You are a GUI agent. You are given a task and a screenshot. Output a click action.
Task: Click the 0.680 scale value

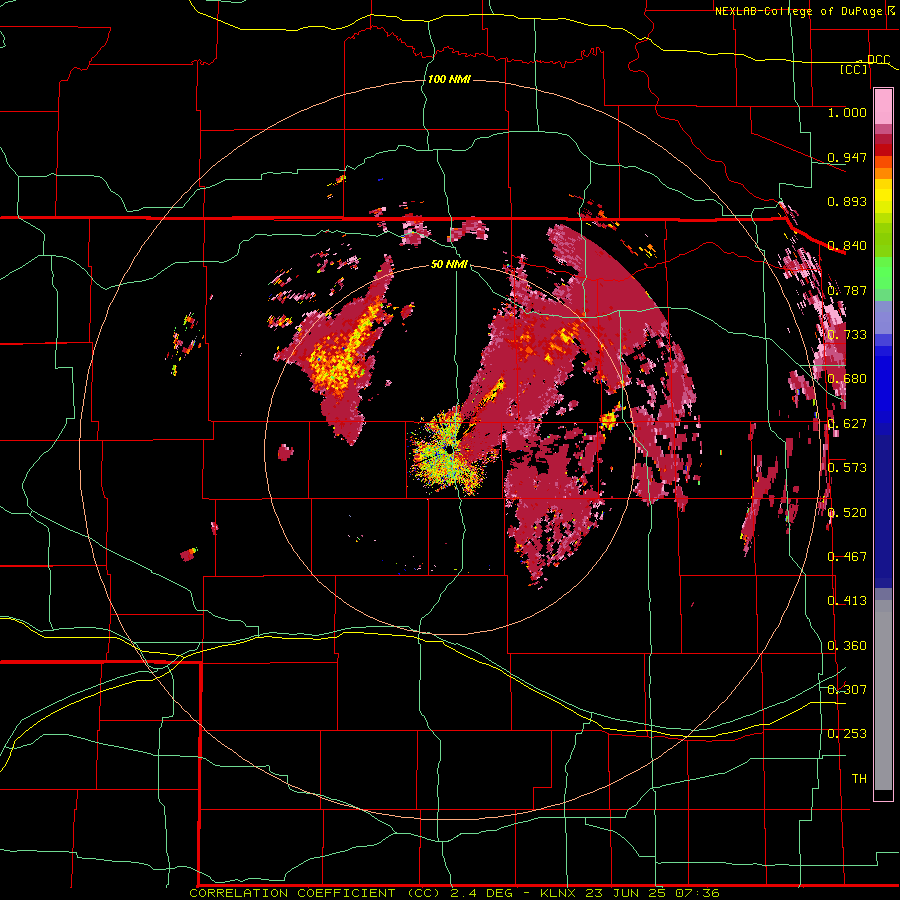click(847, 379)
